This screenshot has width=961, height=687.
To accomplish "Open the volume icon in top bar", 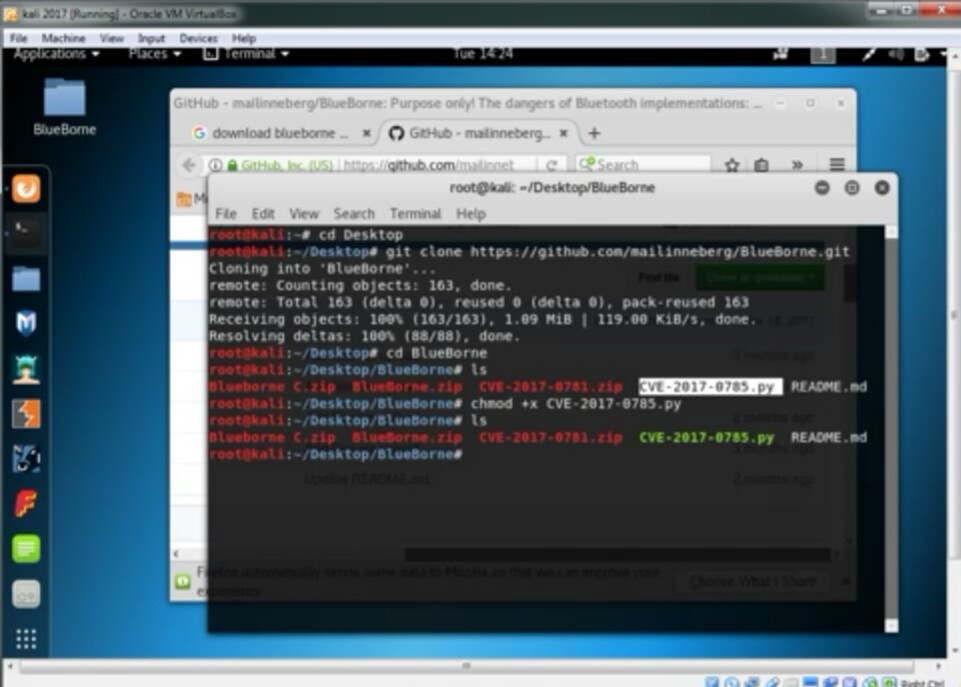I will [895, 55].
